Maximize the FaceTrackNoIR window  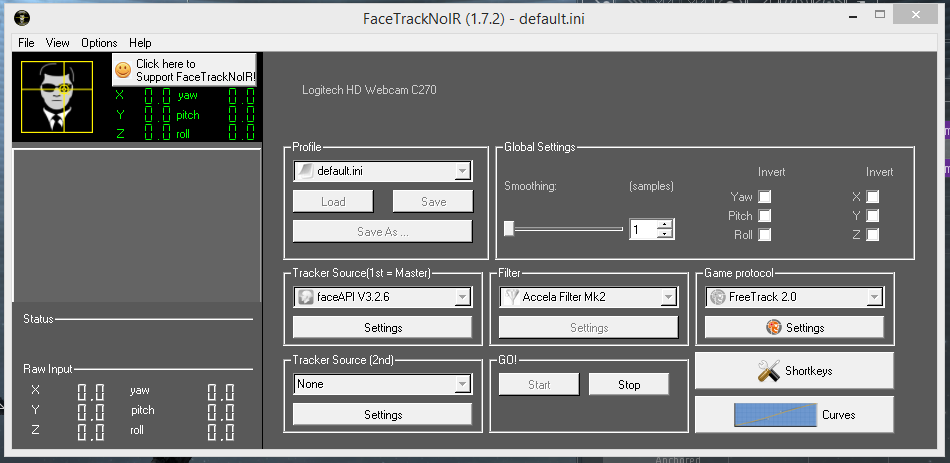880,14
